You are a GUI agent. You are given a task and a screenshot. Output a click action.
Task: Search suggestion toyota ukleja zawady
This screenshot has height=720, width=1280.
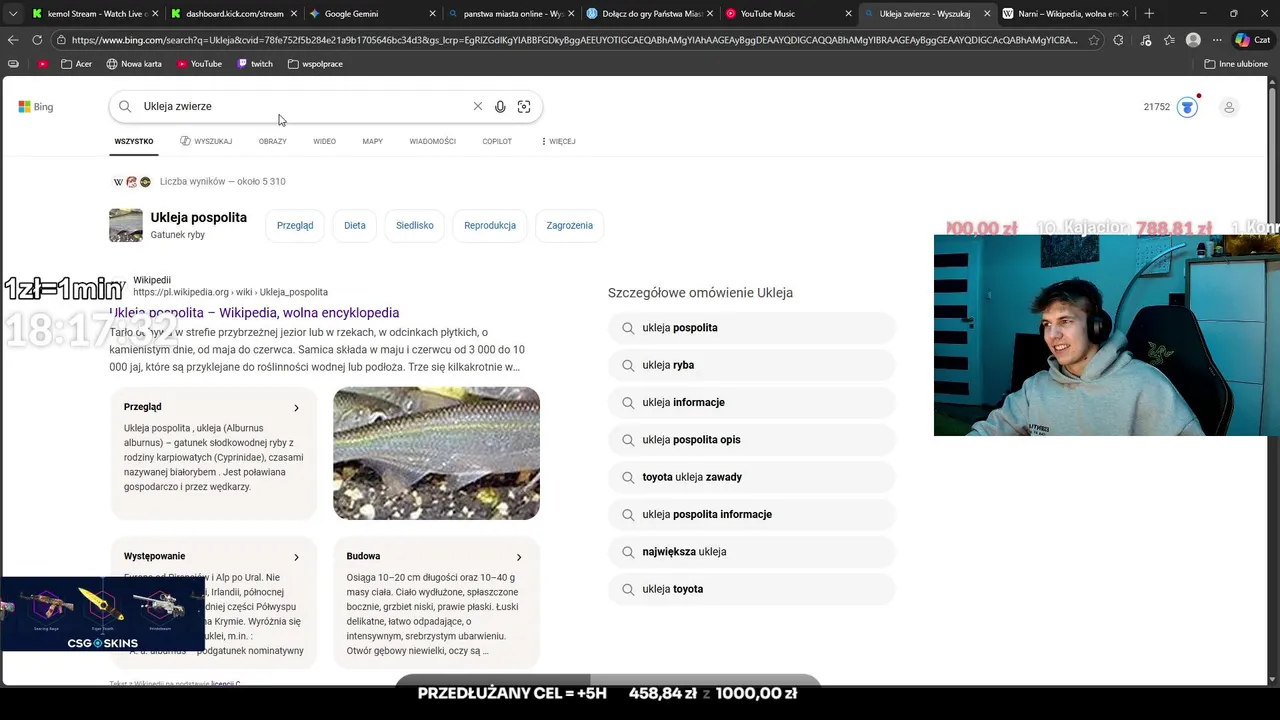pos(752,477)
